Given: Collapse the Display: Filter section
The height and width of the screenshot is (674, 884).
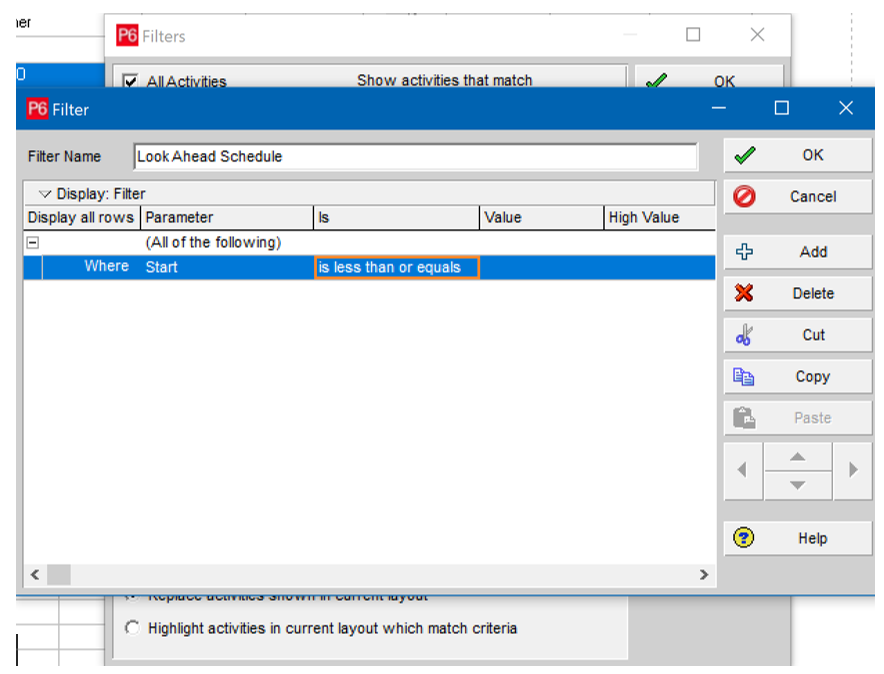Looking at the screenshot, I should pos(44,194).
